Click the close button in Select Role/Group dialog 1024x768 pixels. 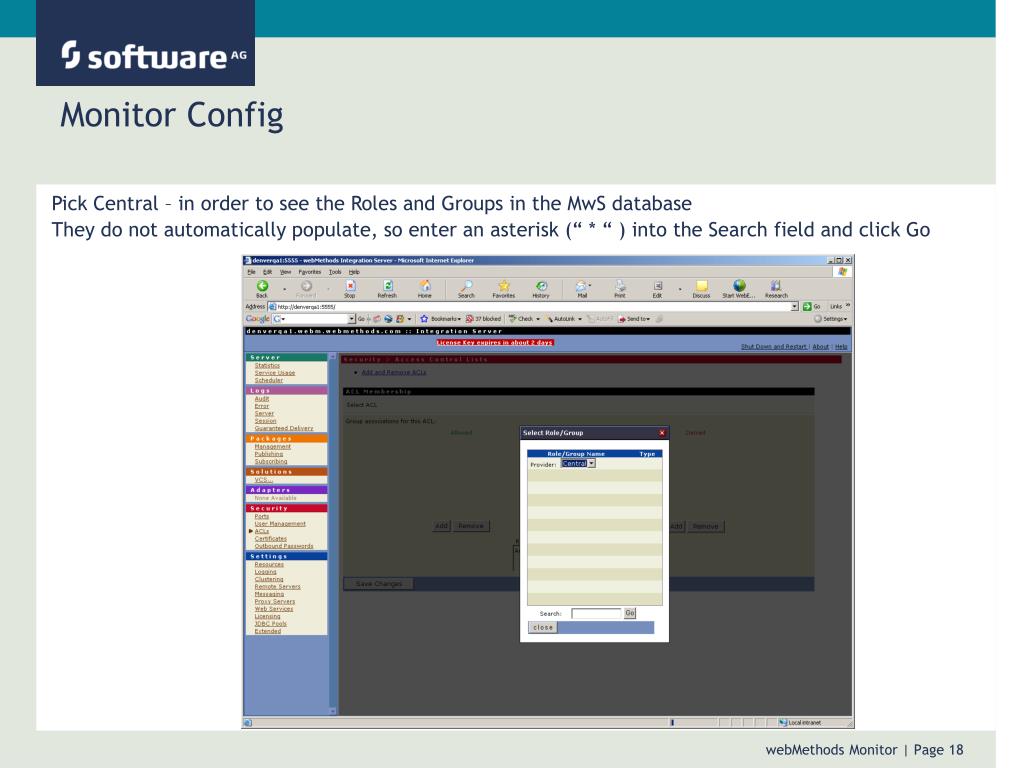click(x=543, y=628)
